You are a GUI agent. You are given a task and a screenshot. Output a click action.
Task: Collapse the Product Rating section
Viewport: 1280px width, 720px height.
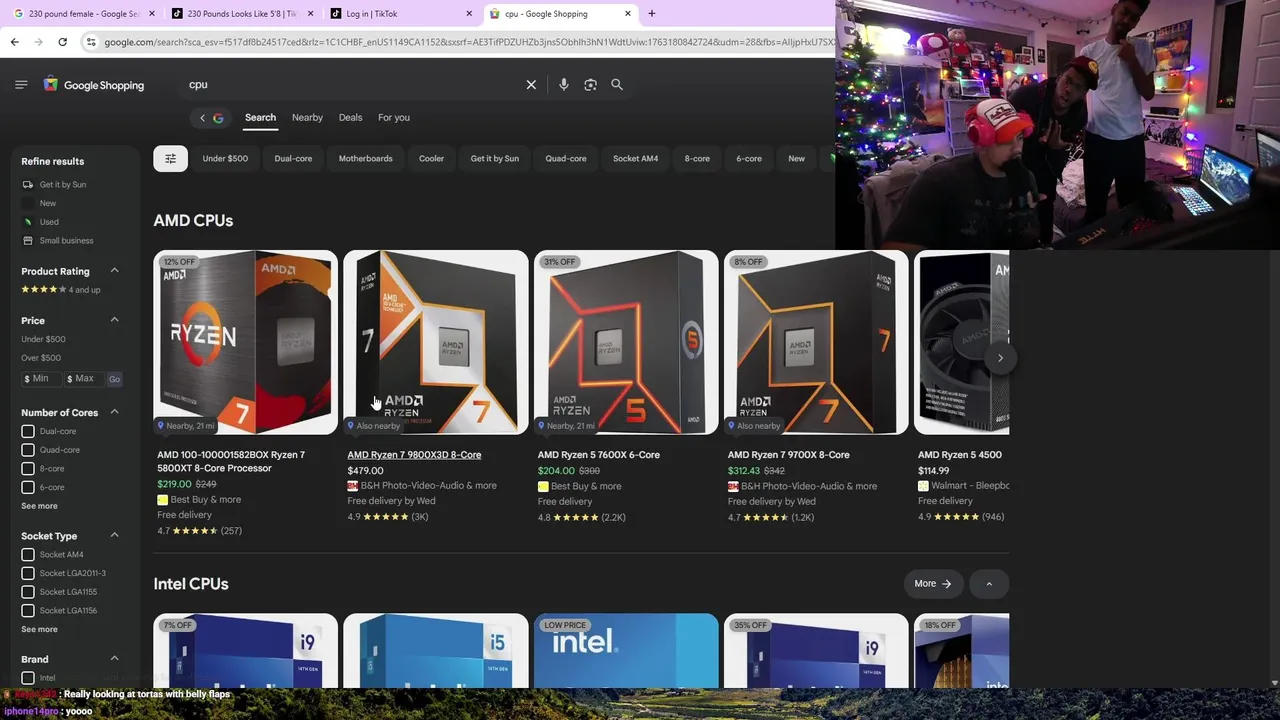pos(114,271)
